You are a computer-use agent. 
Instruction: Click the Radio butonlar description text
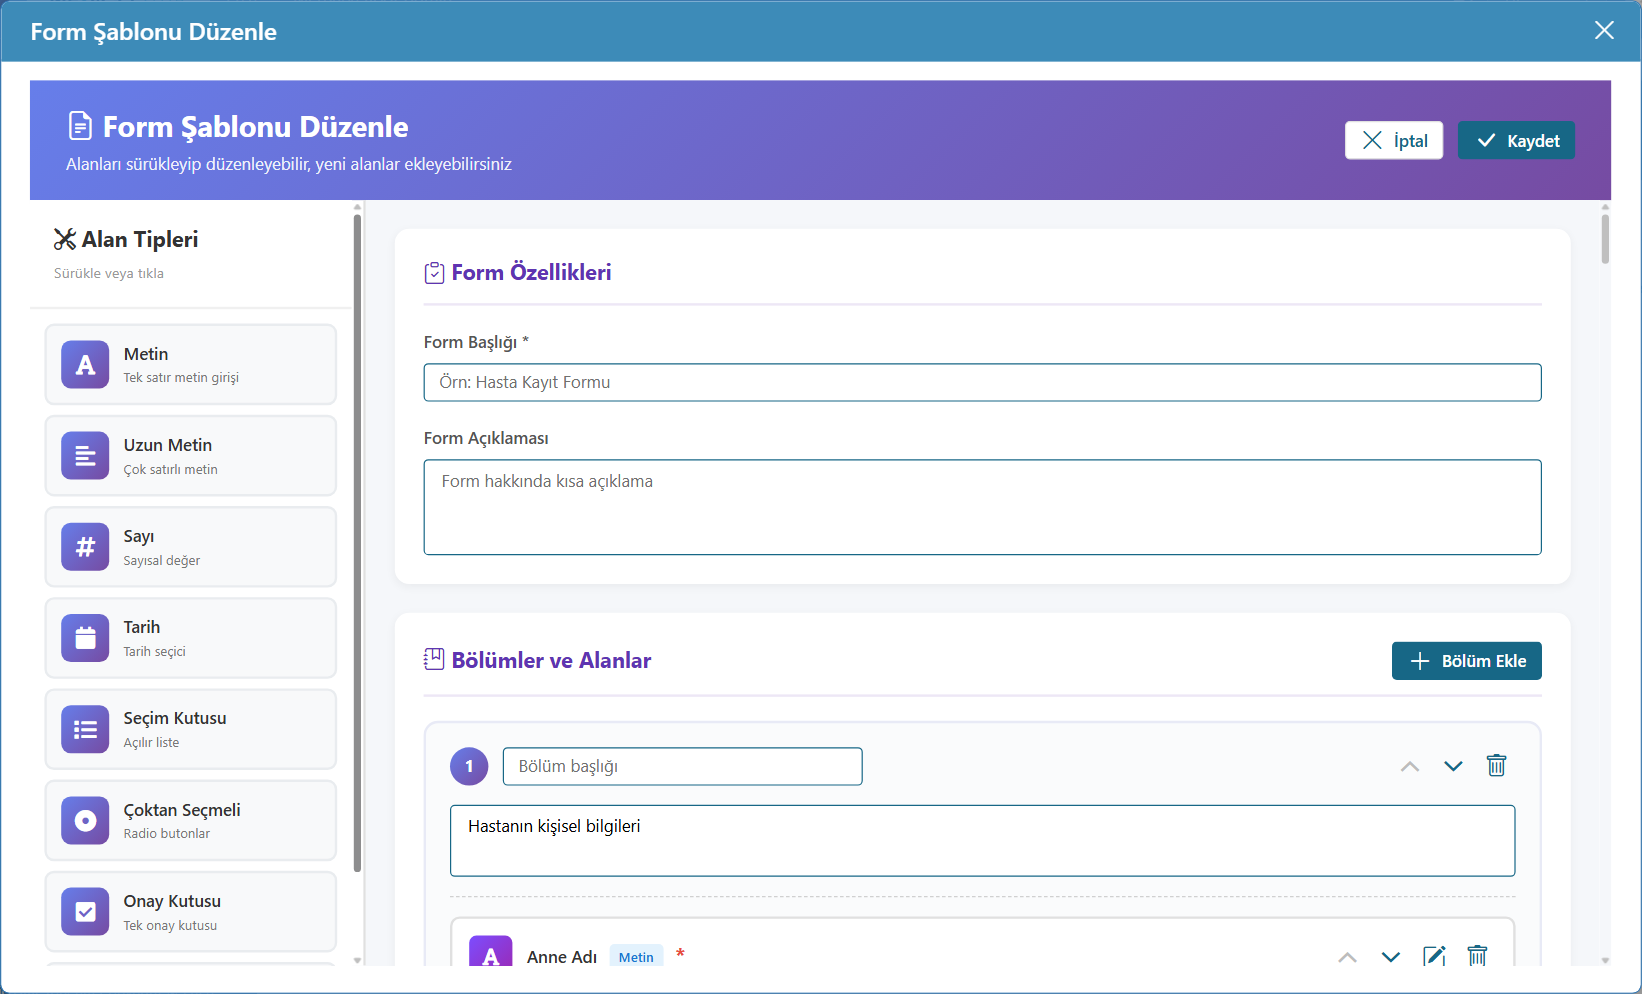[x=167, y=834]
